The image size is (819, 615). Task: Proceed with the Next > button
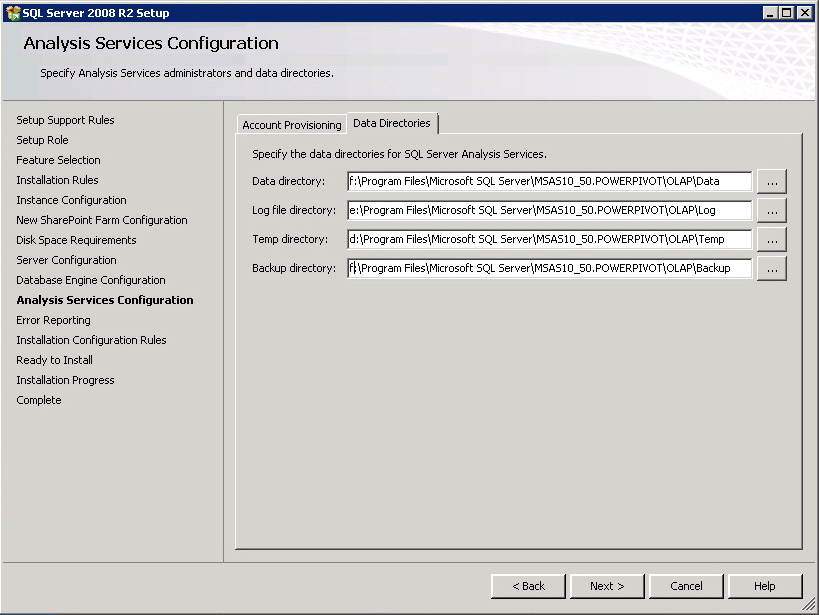(607, 586)
